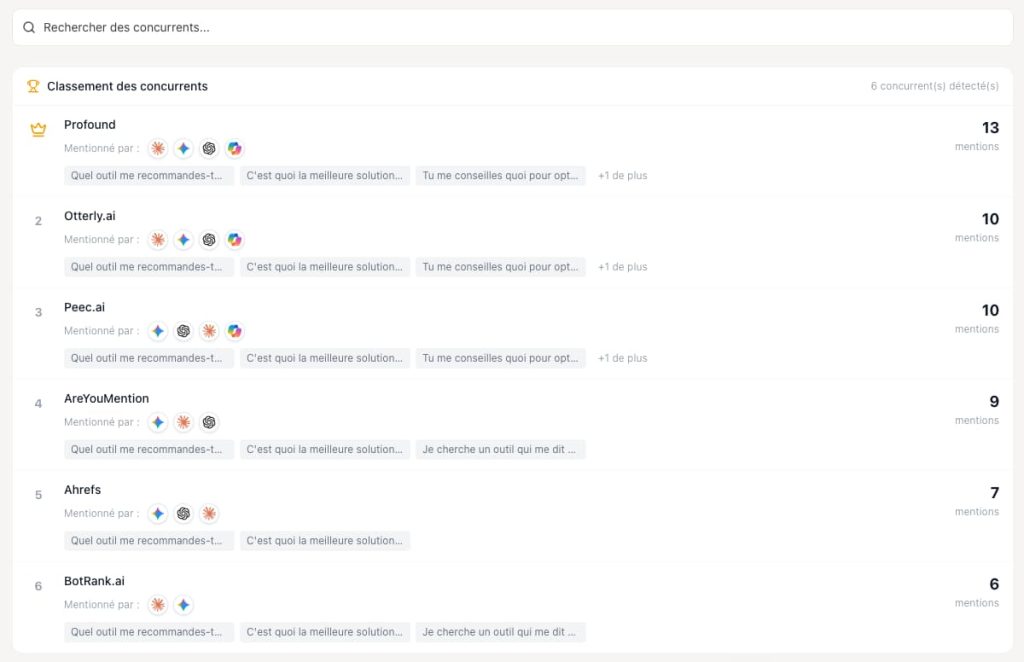The width and height of the screenshot is (1024, 662).
Task: Open AreYouMention's "Je cherche un outil" chip
Action: click(x=501, y=450)
